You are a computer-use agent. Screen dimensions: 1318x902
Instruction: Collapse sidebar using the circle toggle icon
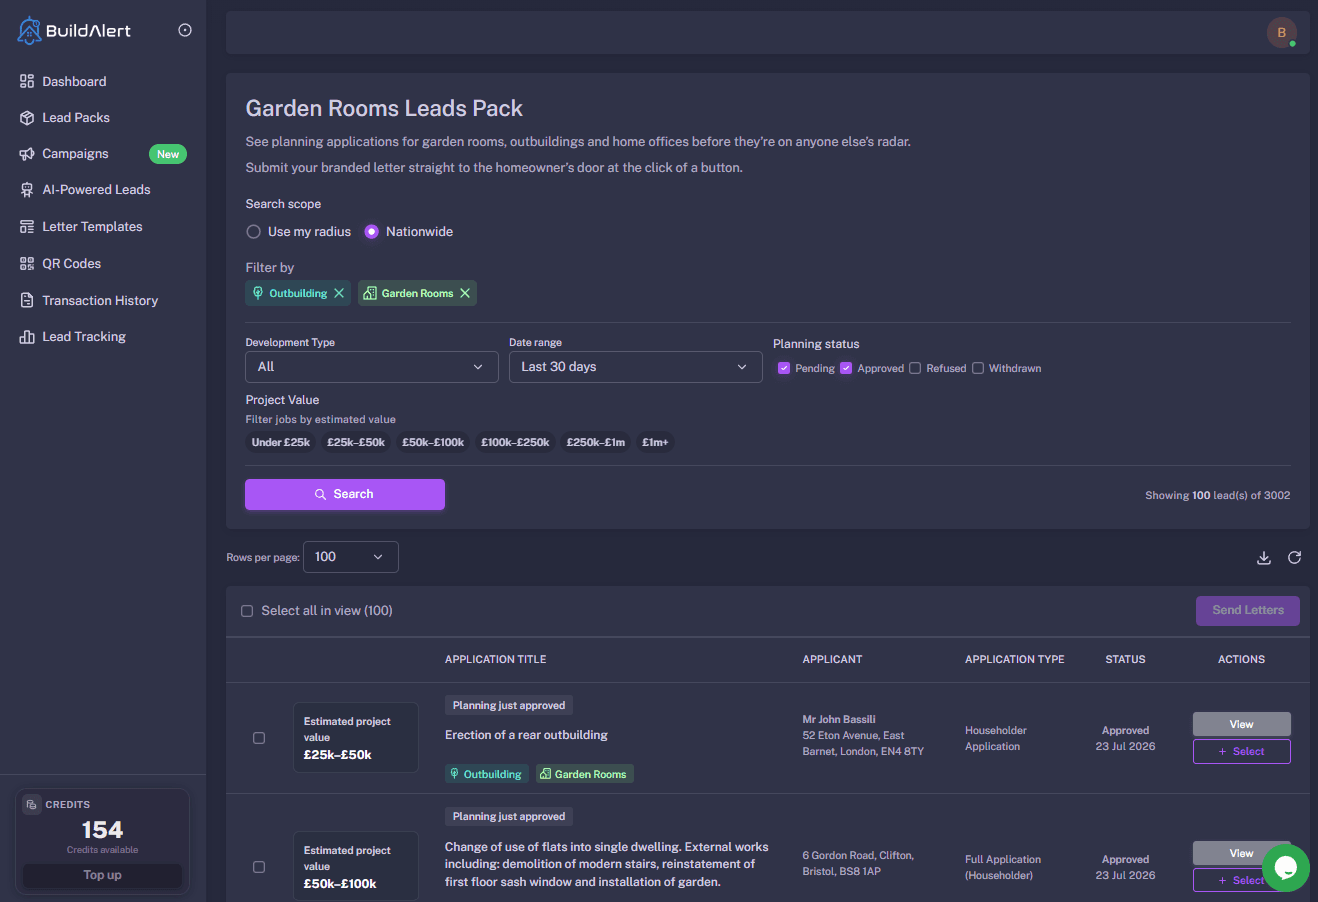tap(185, 30)
